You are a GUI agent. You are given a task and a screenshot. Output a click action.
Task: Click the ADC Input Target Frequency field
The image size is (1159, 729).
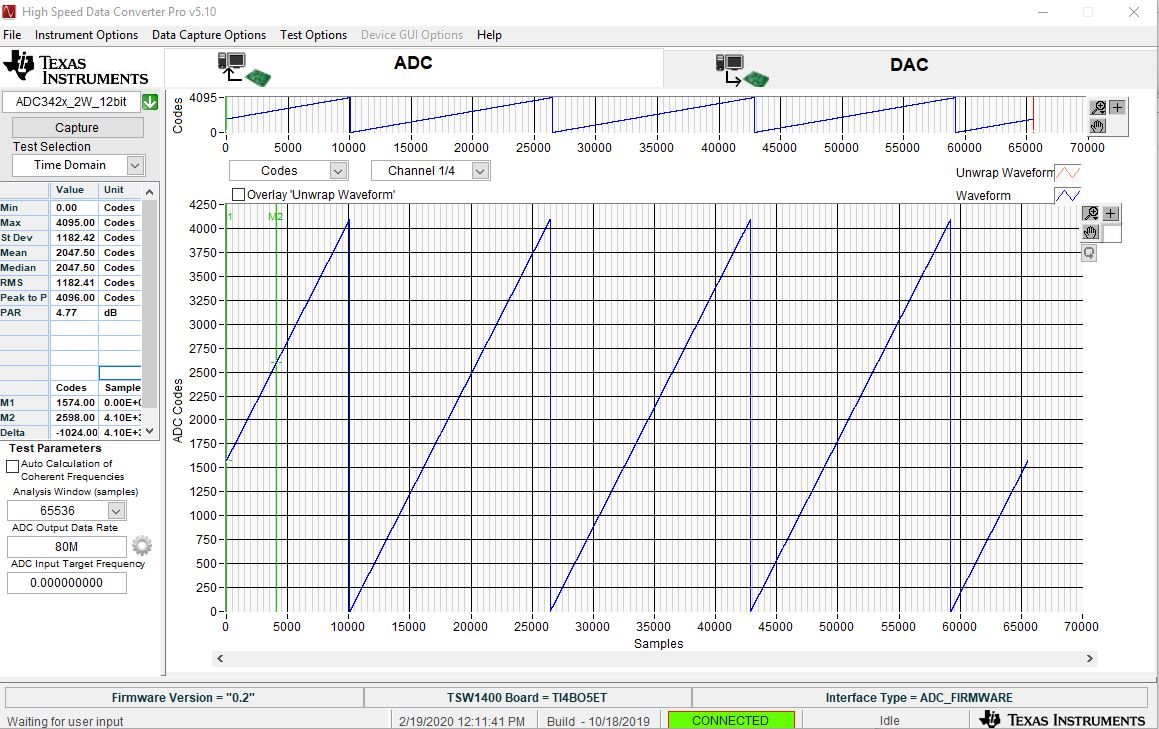67,583
